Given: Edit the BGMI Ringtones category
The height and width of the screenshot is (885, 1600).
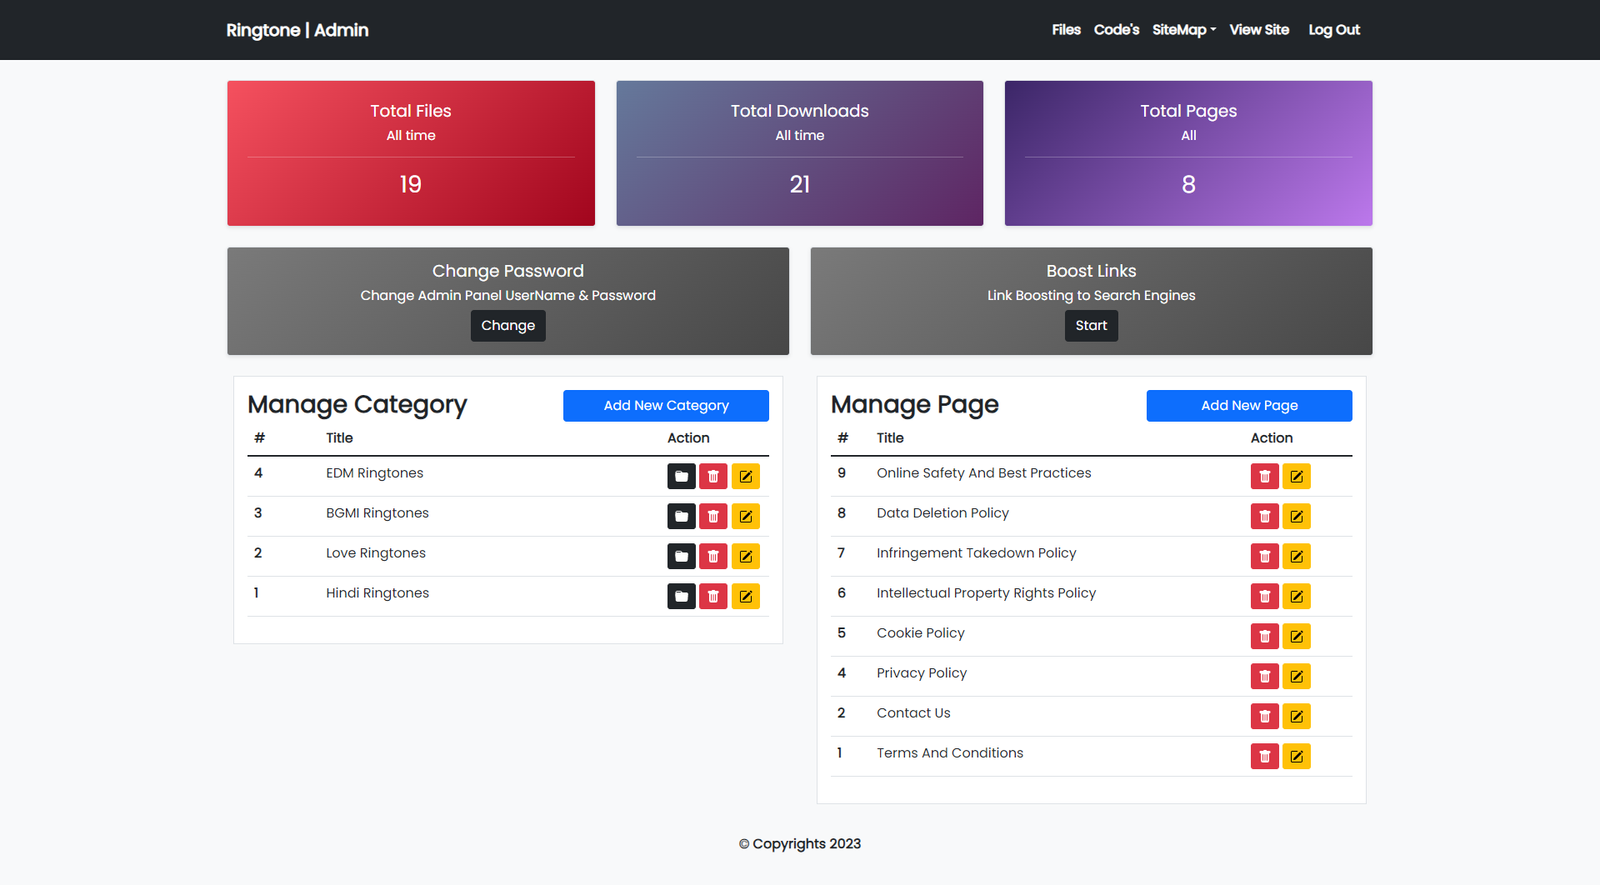Looking at the screenshot, I should [x=745, y=516].
